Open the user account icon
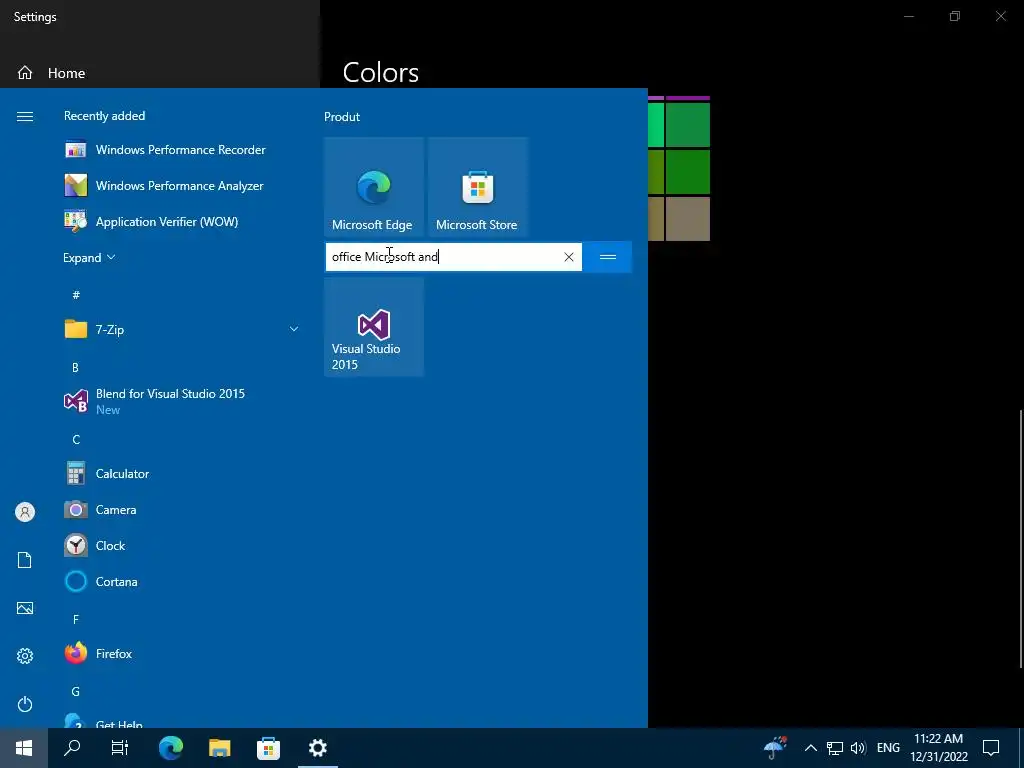 tap(25, 512)
